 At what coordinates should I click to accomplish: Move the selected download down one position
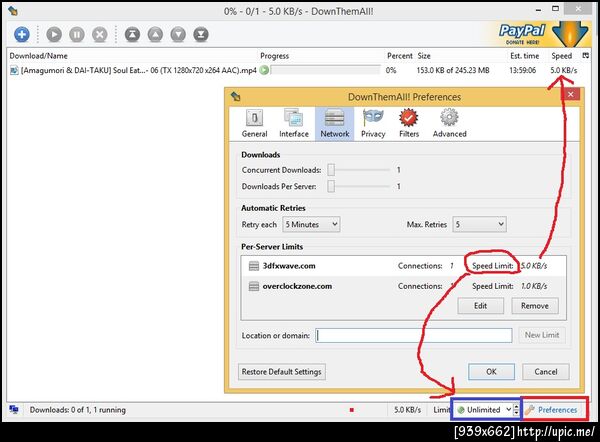(x=178, y=34)
